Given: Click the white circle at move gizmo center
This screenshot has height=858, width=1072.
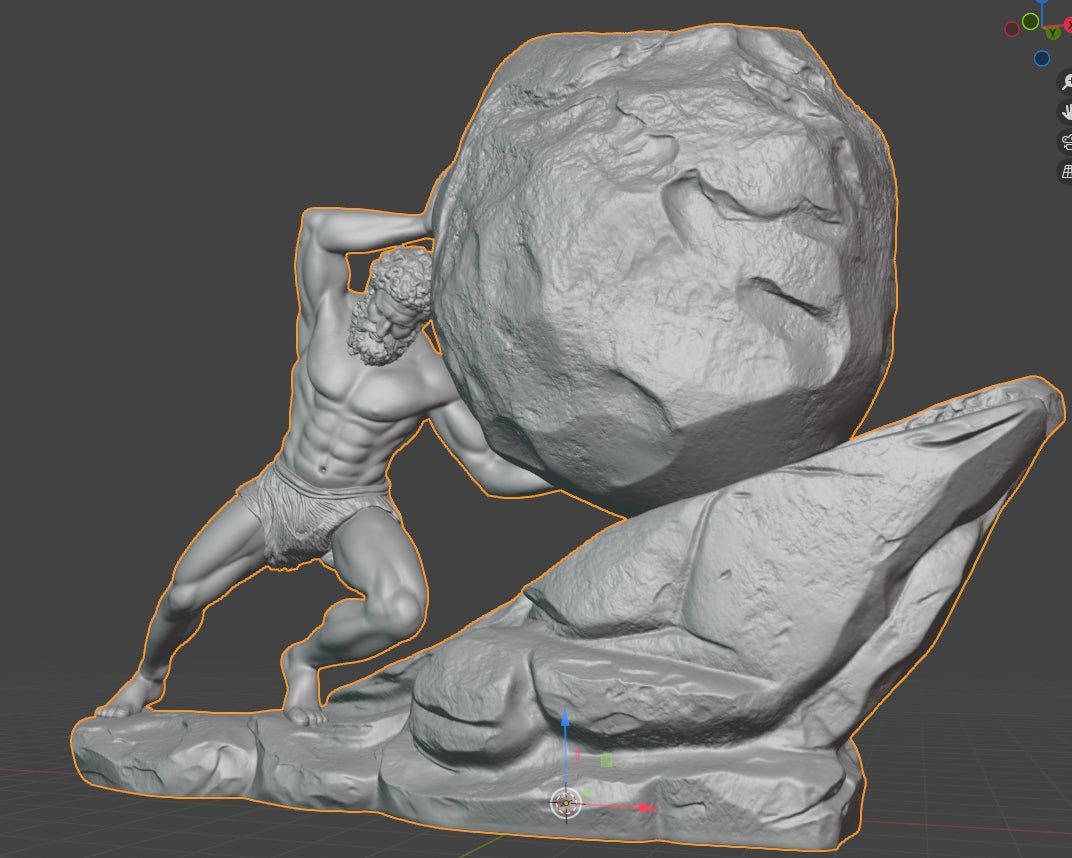Looking at the screenshot, I should (x=566, y=803).
